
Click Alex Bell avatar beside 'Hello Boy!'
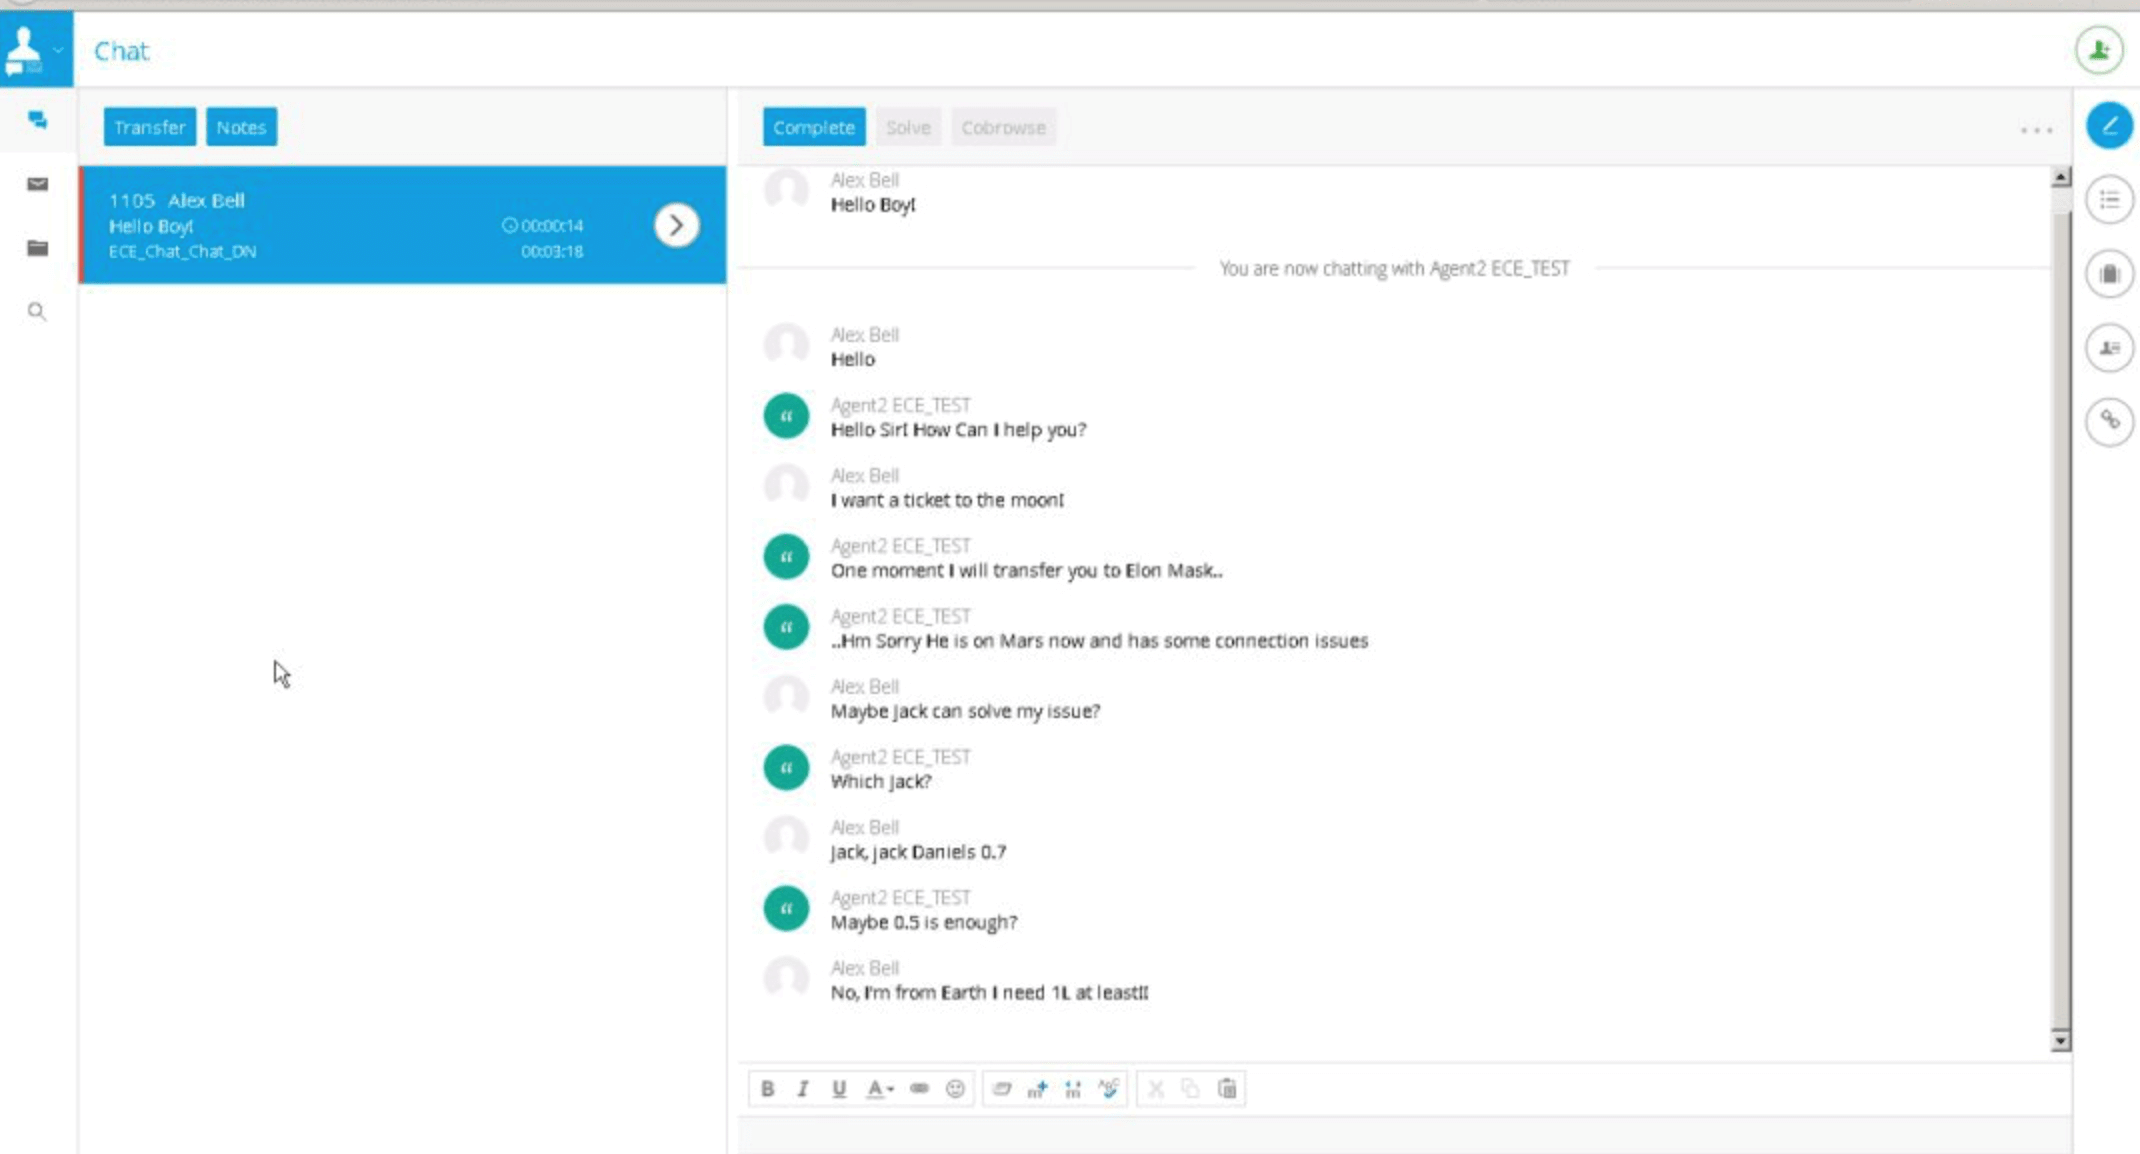(786, 190)
